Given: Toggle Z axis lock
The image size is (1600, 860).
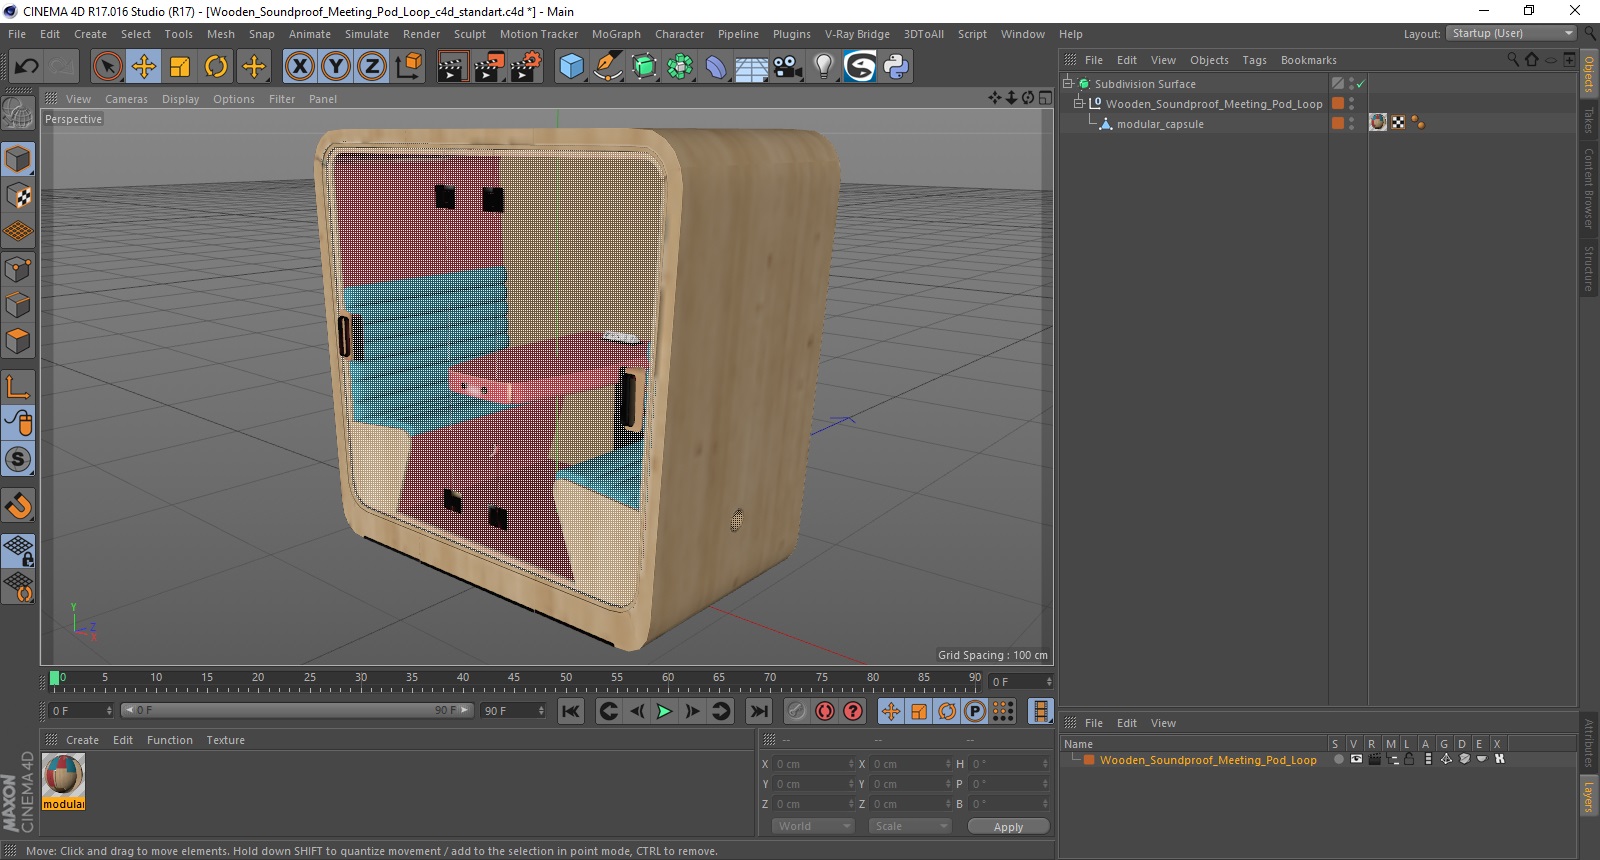Looking at the screenshot, I should tap(372, 67).
